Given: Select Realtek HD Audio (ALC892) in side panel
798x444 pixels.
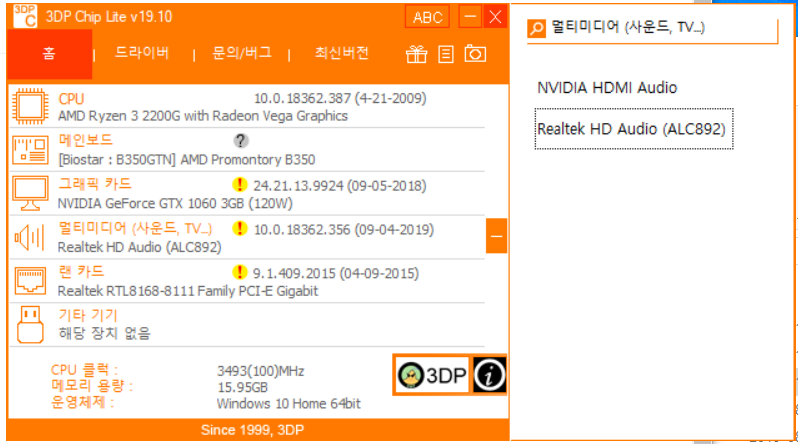Looking at the screenshot, I should click(634, 129).
